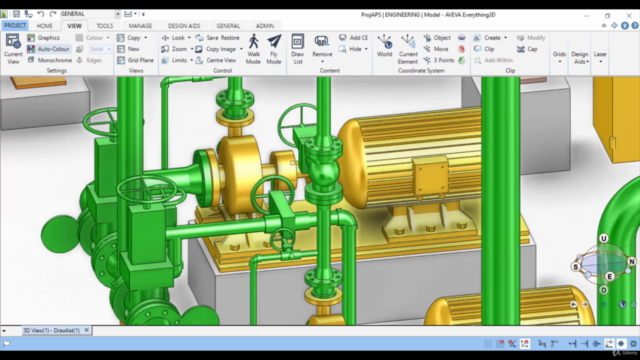
Task: Open the GENERAL module combo box
Action: (90, 14)
